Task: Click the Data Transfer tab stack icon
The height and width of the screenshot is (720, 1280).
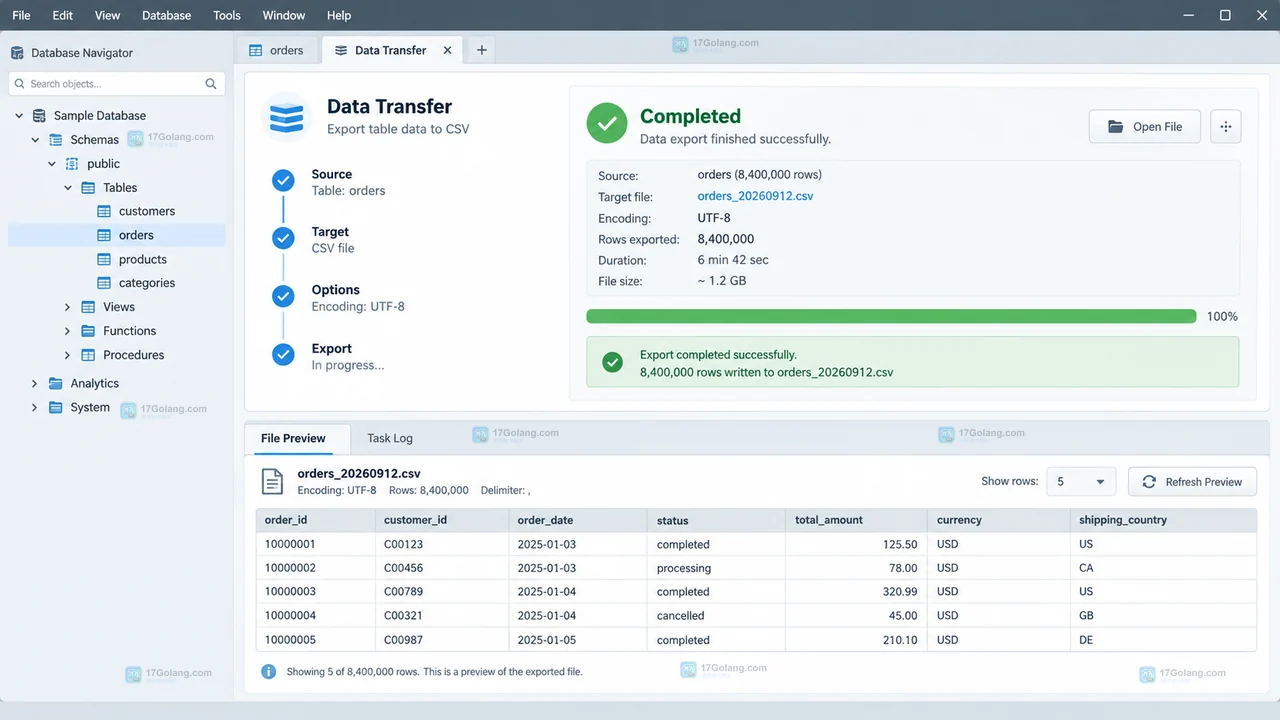Action: [x=341, y=50]
